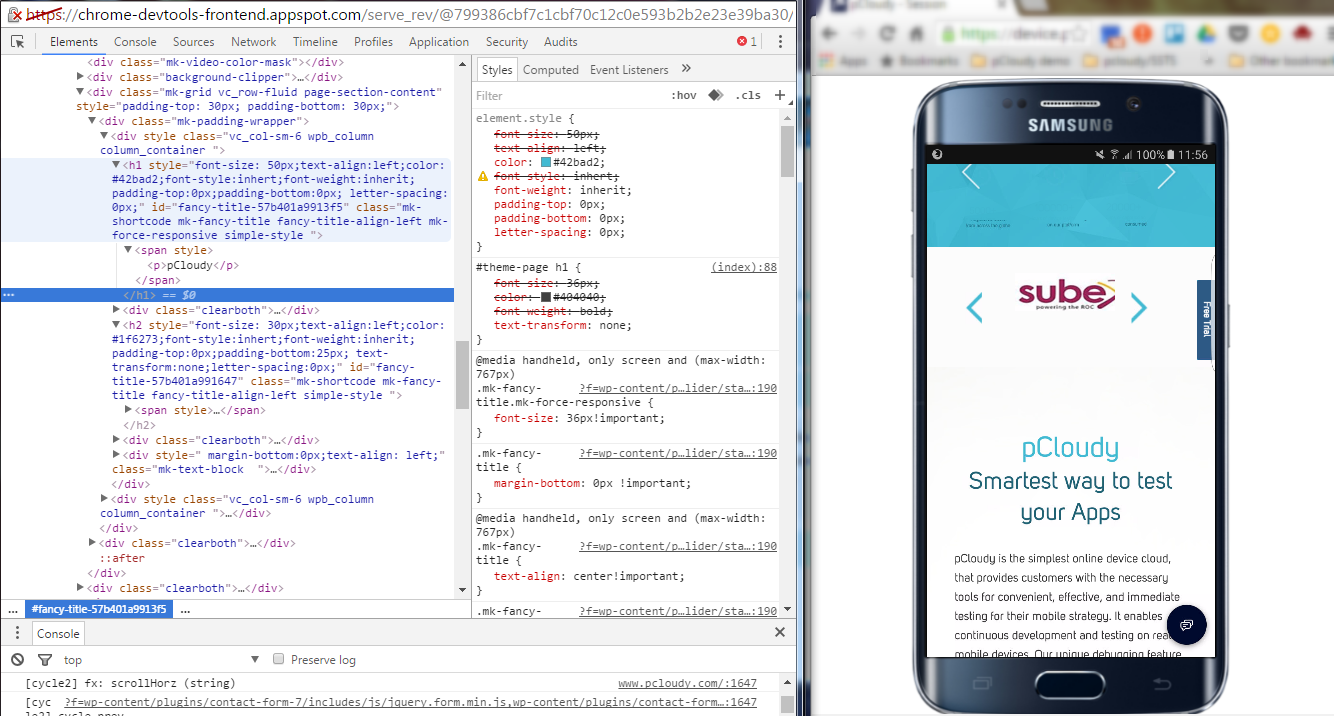Switch to the Elements tab

(74, 42)
